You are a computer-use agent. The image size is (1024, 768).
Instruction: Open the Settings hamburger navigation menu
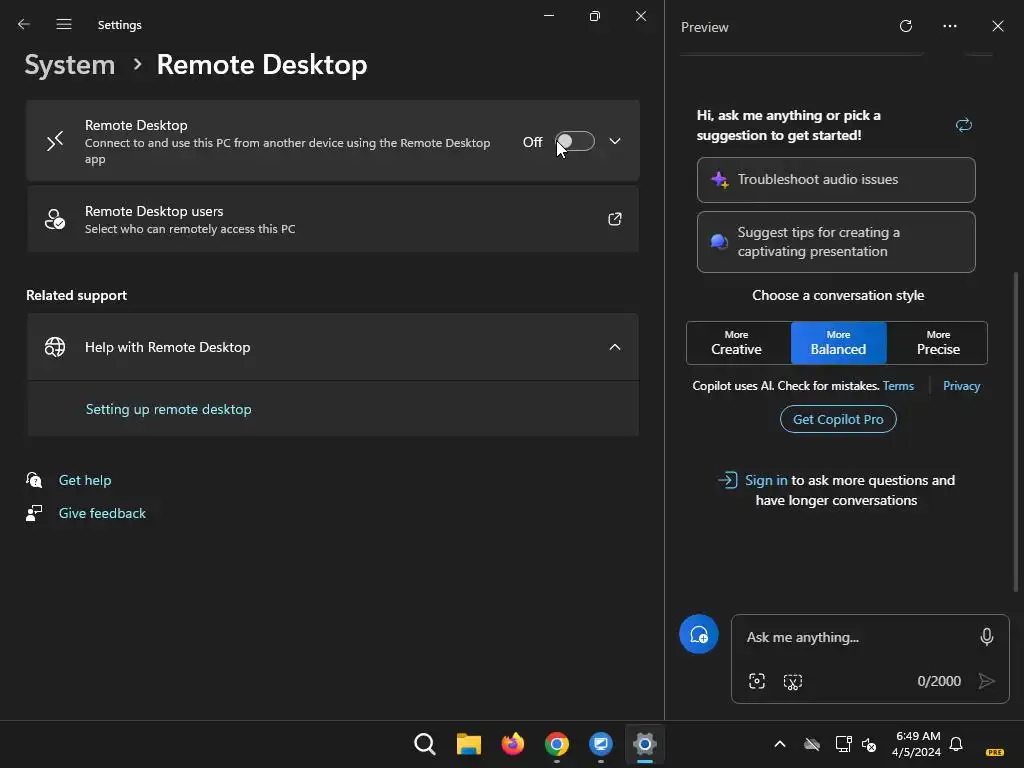pos(64,24)
